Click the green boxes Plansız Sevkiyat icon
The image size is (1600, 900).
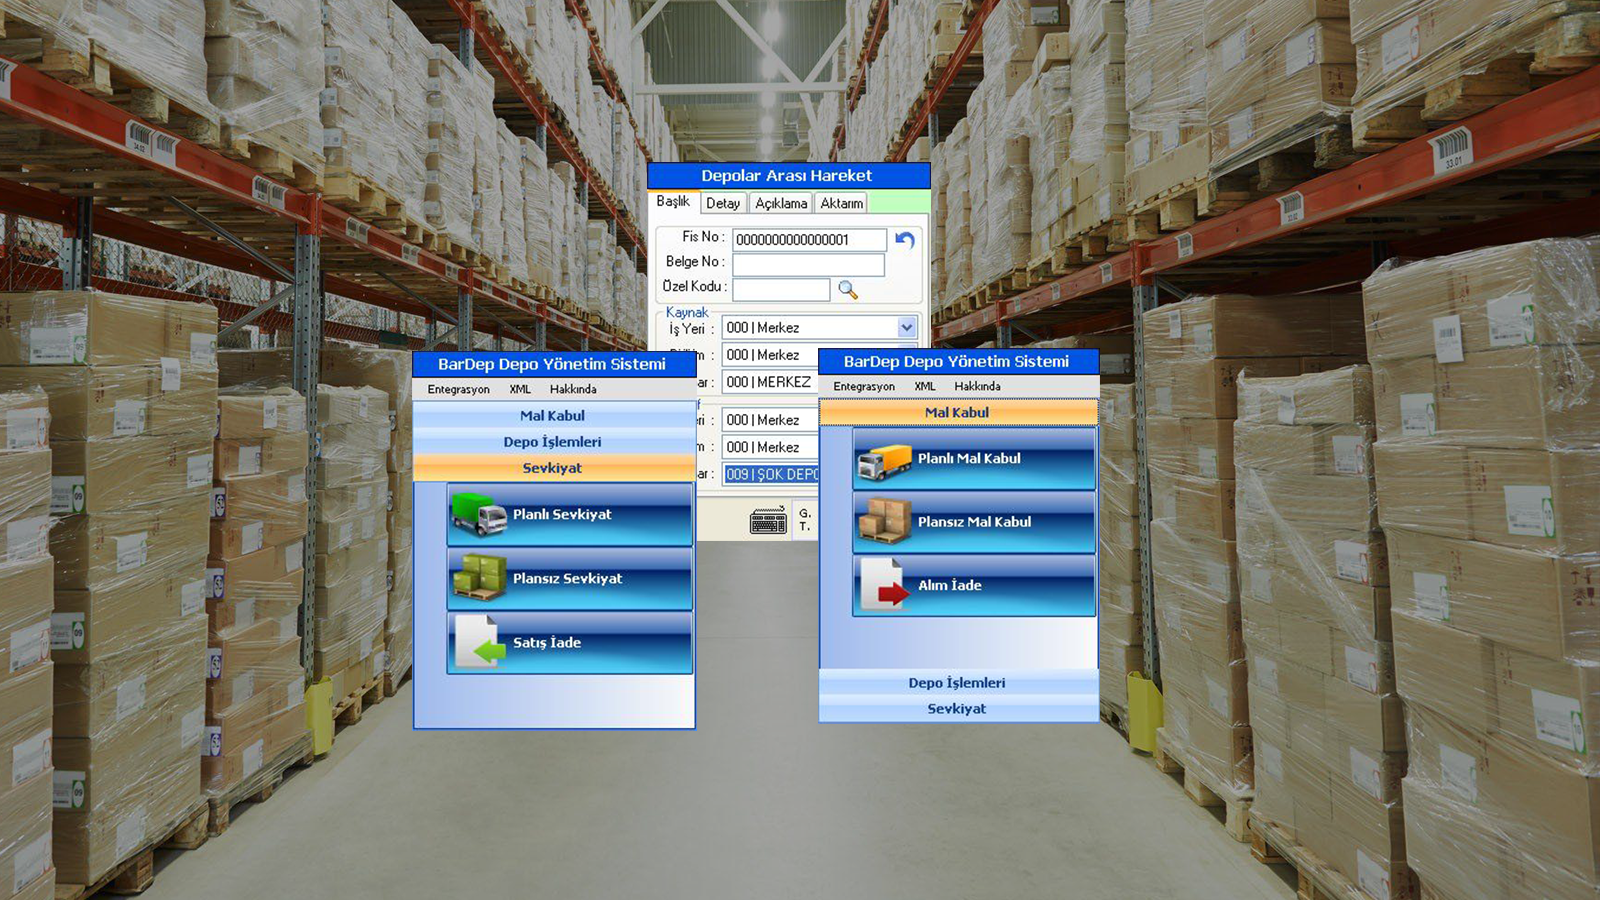pyautogui.click(x=479, y=579)
